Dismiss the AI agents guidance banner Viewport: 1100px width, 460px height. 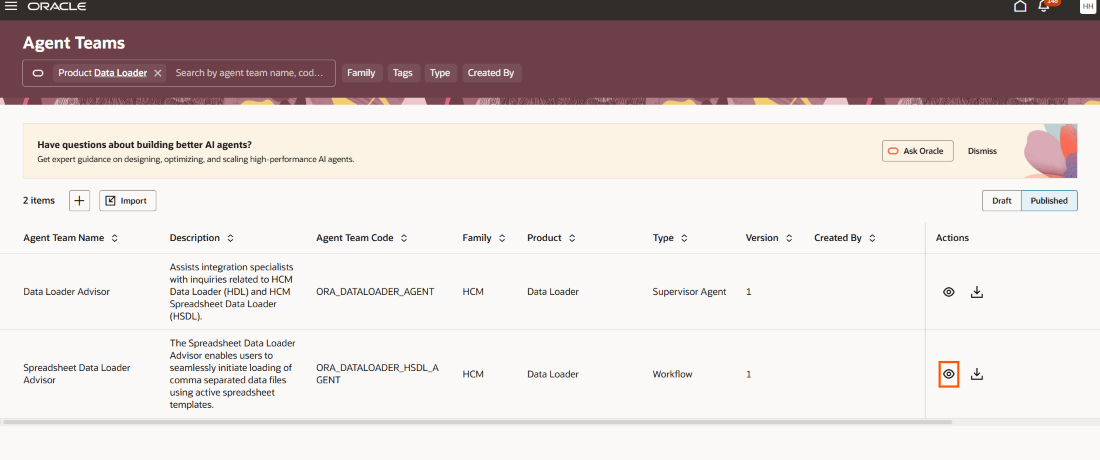point(982,151)
